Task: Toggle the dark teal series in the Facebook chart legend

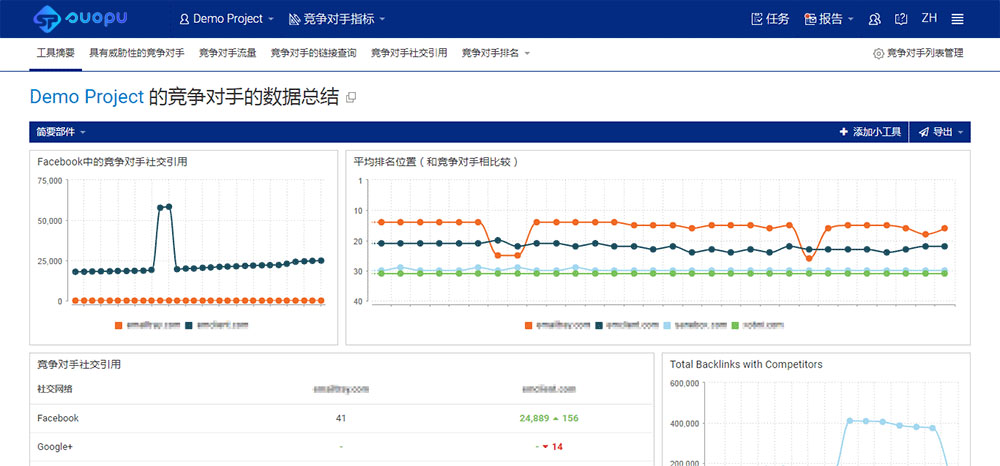Action: 217,325
